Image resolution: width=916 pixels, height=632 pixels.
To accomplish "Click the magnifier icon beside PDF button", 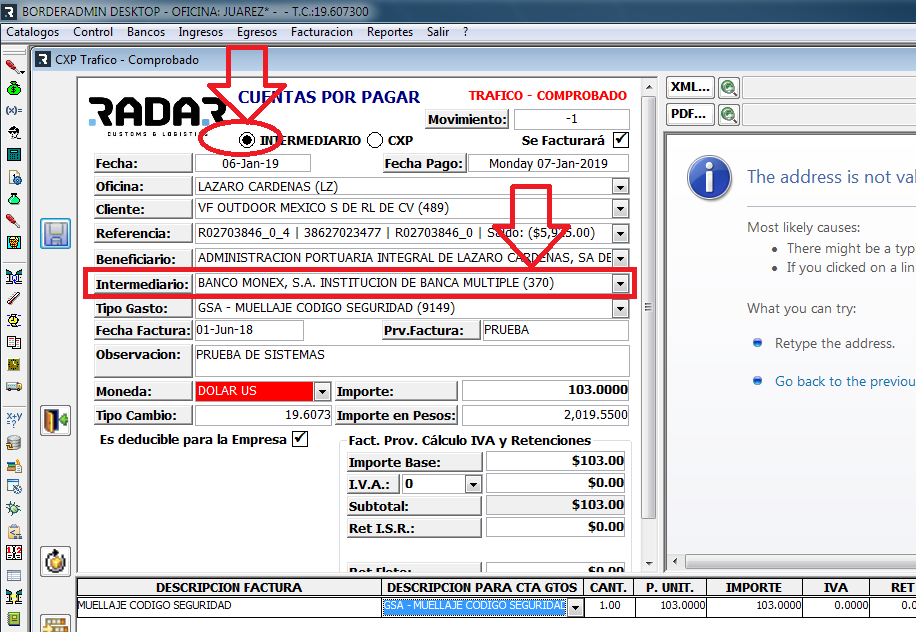I will click(728, 114).
